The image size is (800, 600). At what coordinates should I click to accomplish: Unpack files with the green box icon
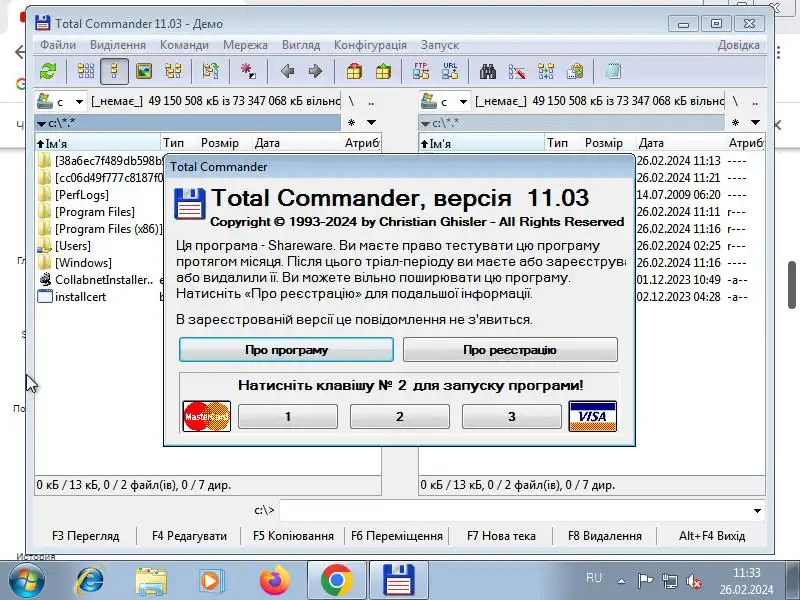383,71
